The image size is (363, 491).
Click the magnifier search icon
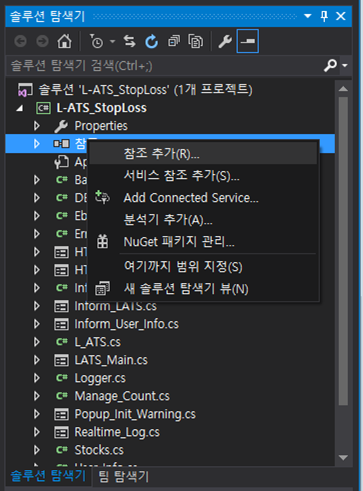[x=330, y=65]
